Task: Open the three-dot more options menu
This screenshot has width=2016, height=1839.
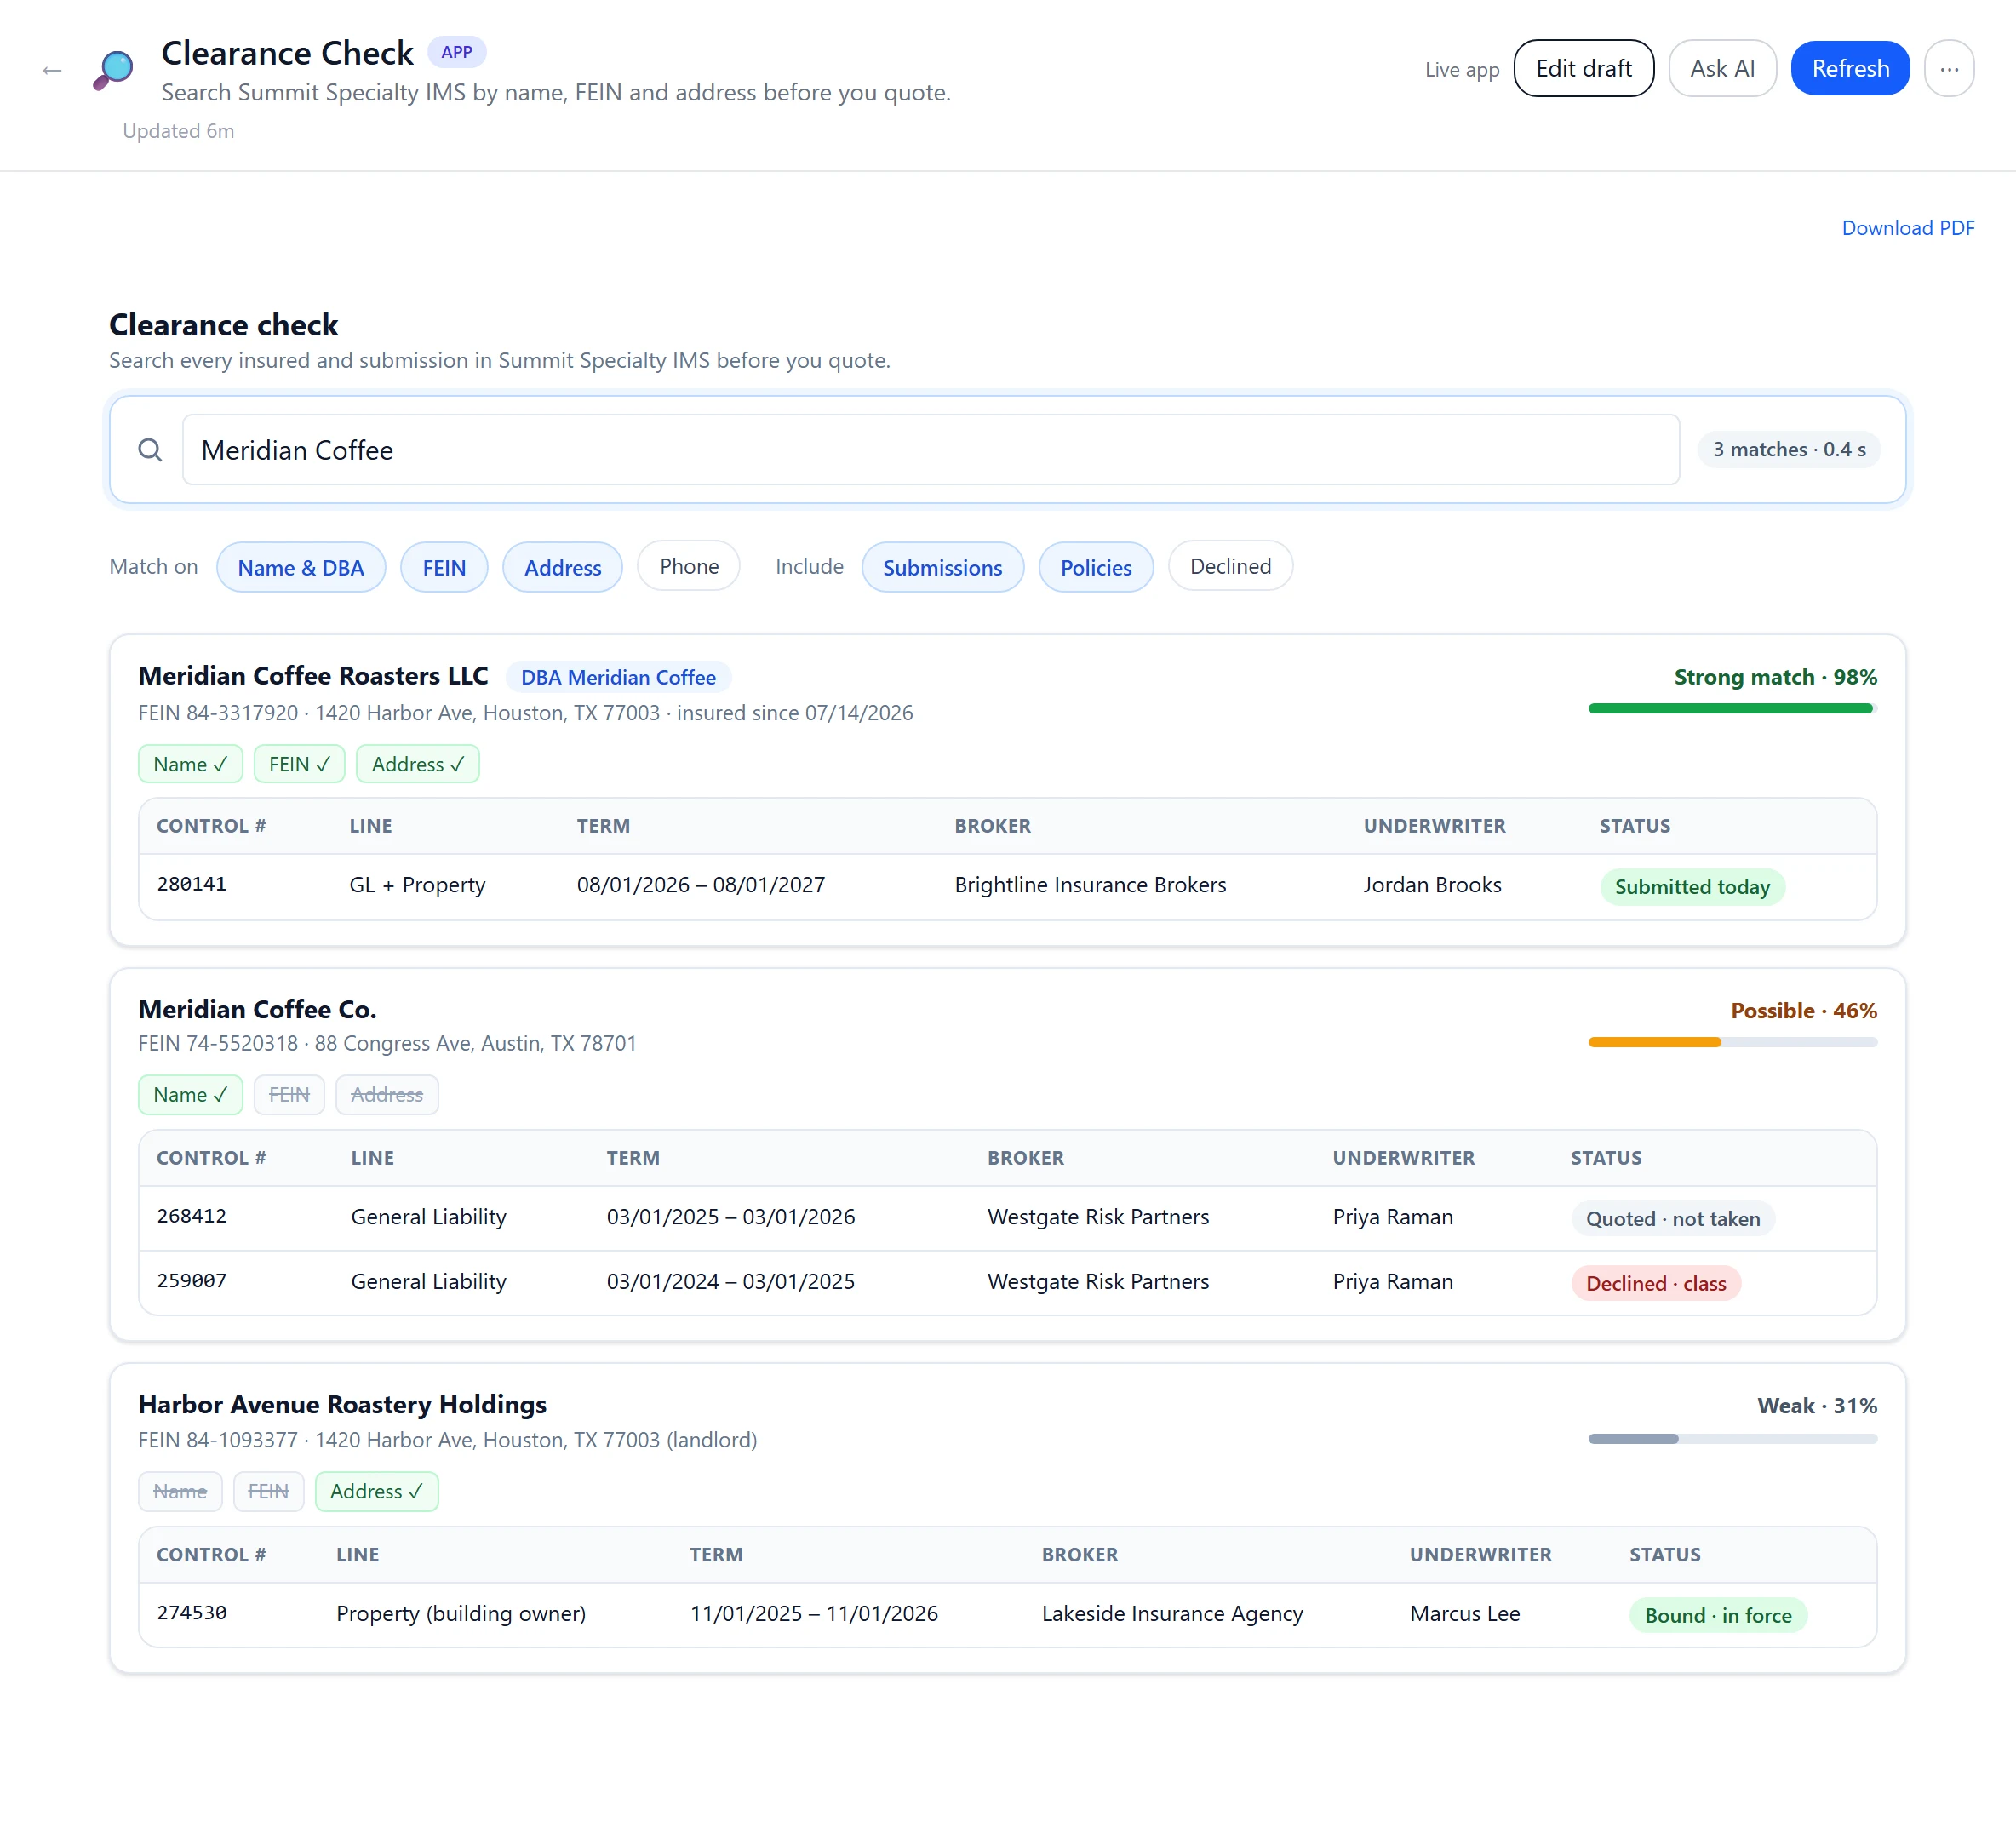Action: click(x=1948, y=69)
